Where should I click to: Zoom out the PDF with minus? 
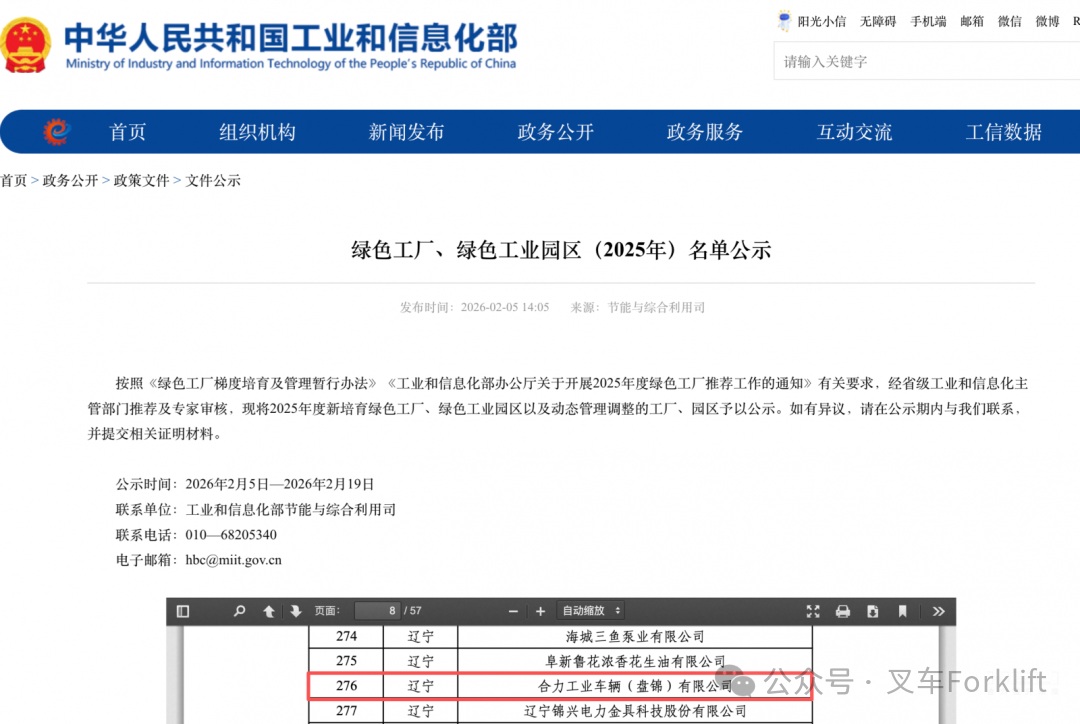click(513, 611)
